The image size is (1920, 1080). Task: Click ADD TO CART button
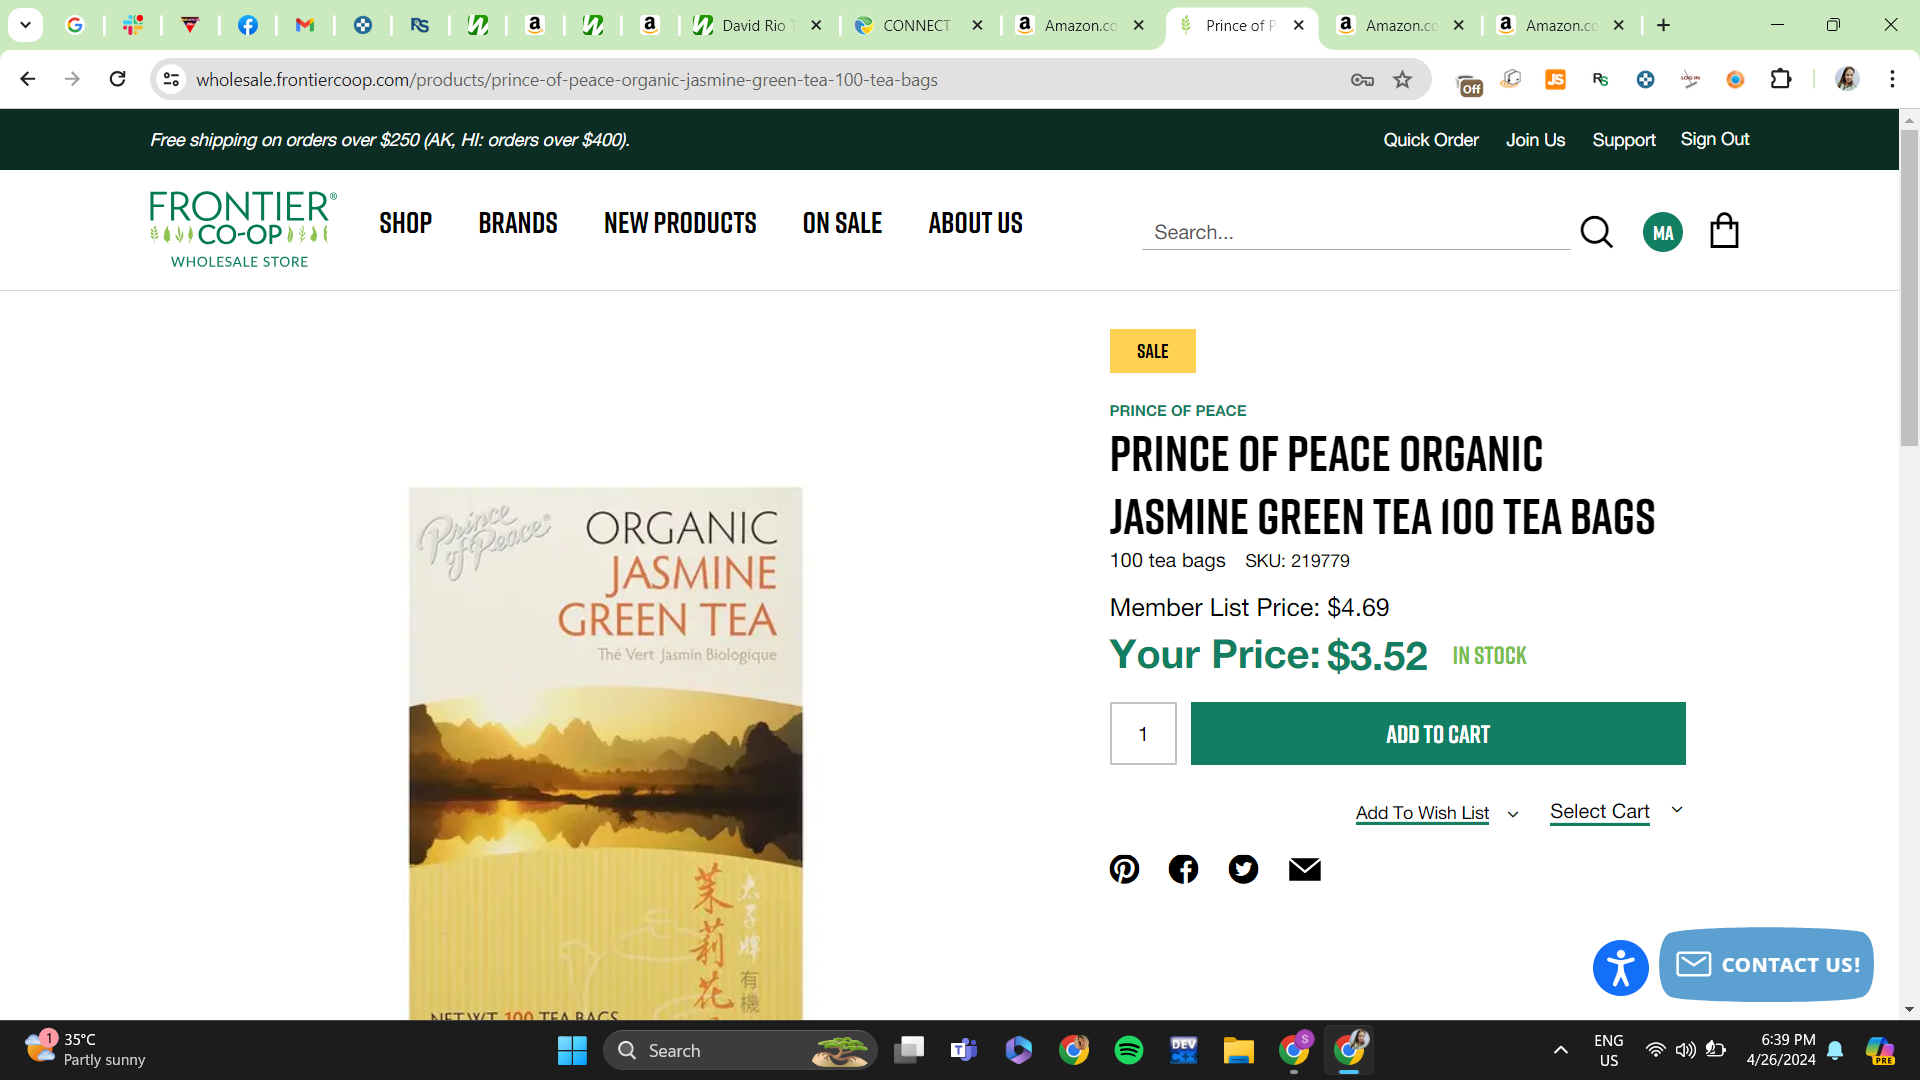1438,734
